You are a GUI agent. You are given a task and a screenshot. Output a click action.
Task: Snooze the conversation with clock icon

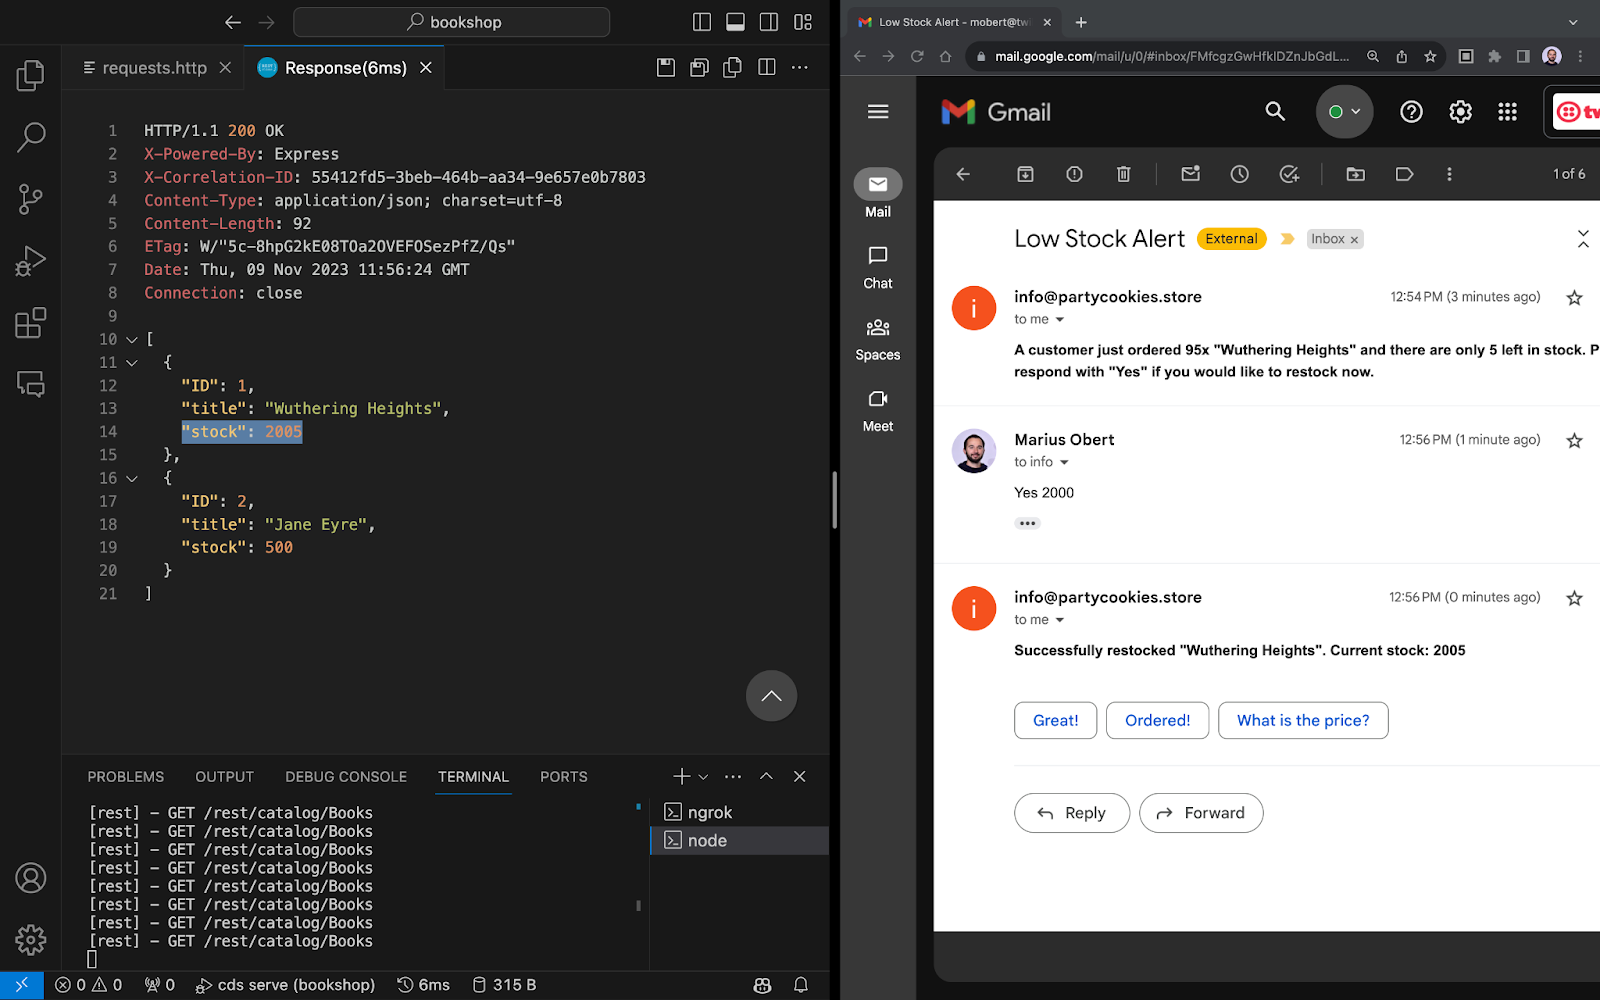[1240, 174]
